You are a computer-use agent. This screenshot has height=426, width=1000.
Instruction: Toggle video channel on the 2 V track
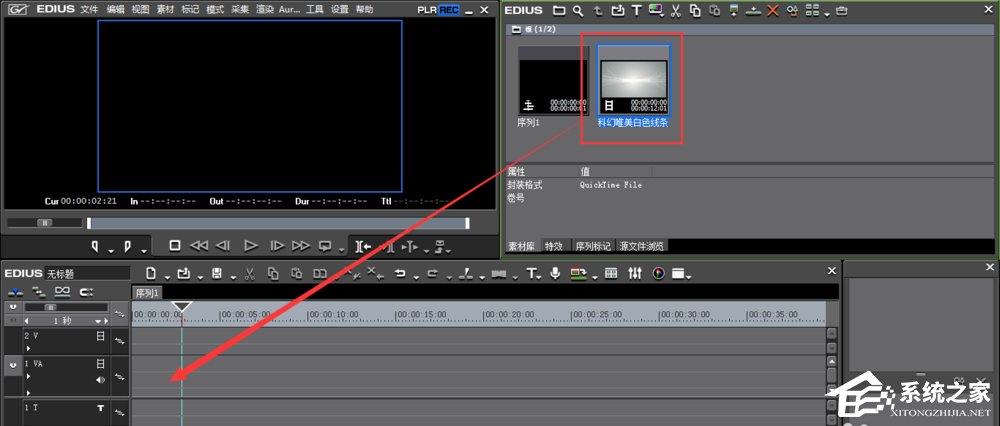100,337
